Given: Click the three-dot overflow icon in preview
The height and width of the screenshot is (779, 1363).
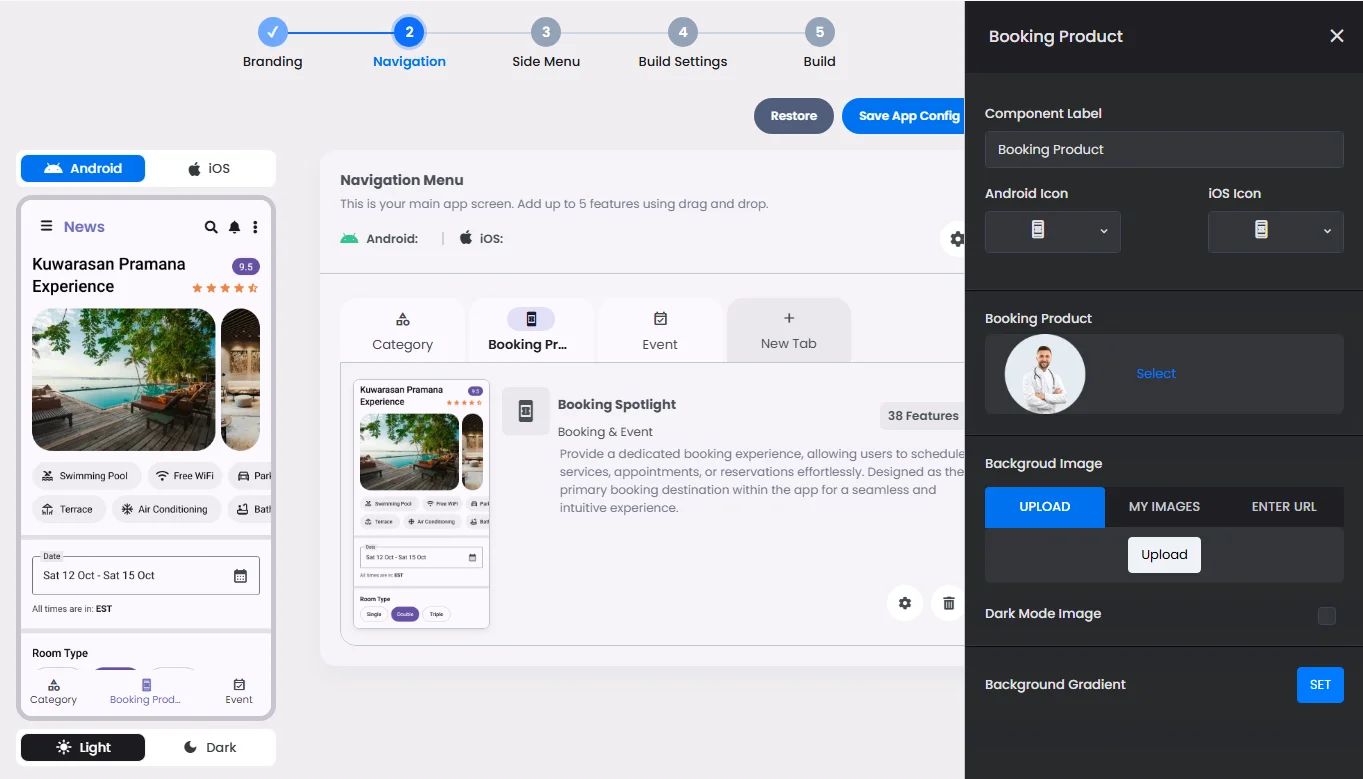Looking at the screenshot, I should 255,227.
